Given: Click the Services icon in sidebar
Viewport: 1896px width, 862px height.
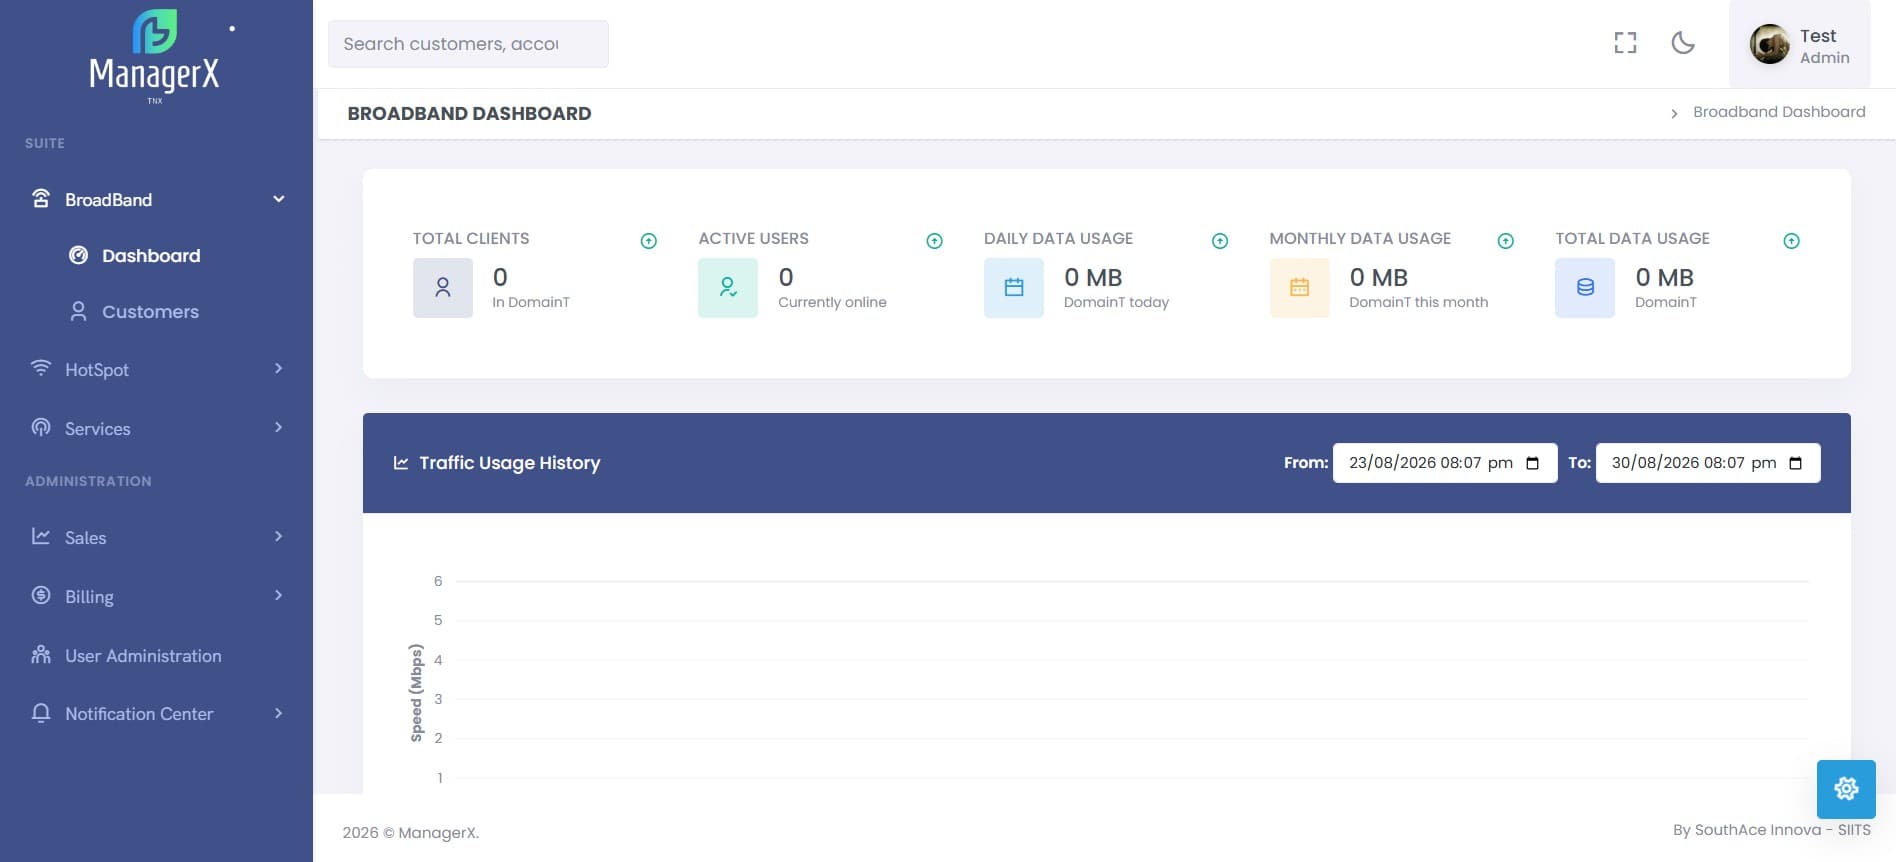Looking at the screenshot, I should point(41,427).
